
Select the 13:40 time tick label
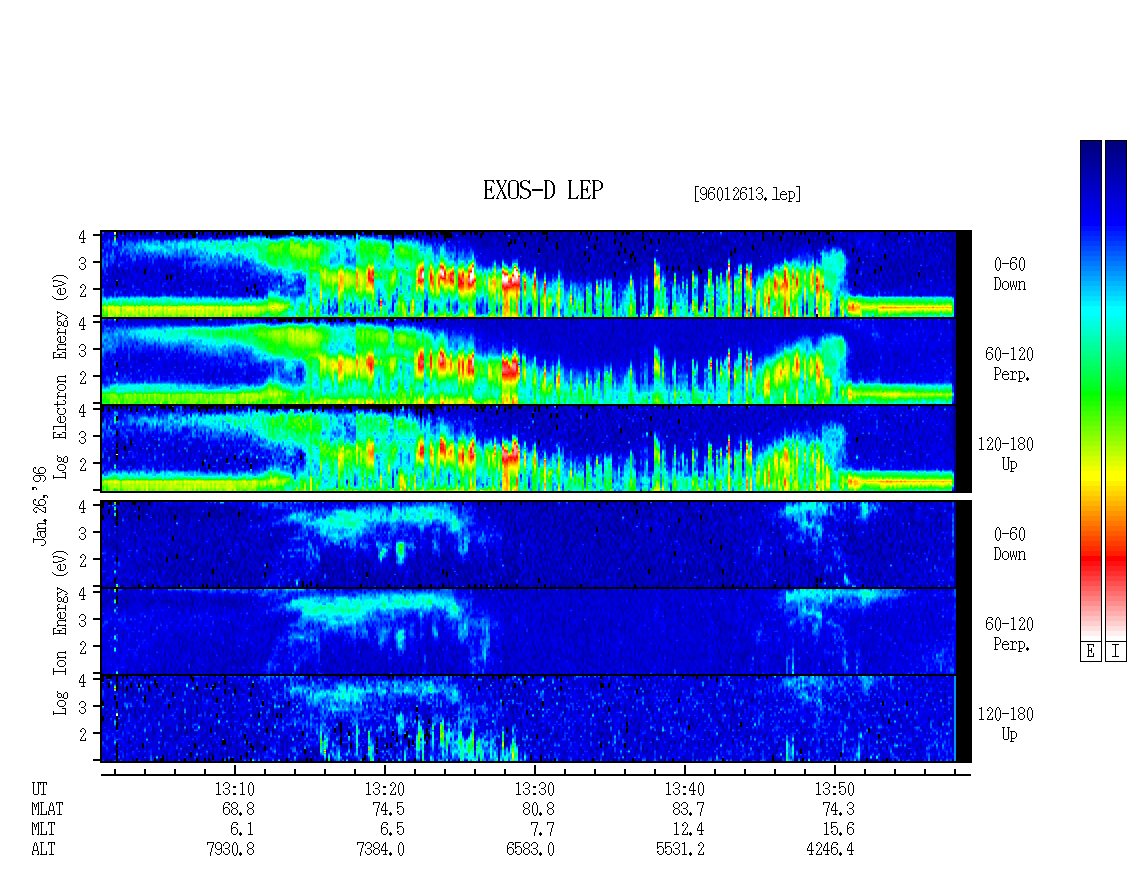pyautogui.click(x=685, y=789)
